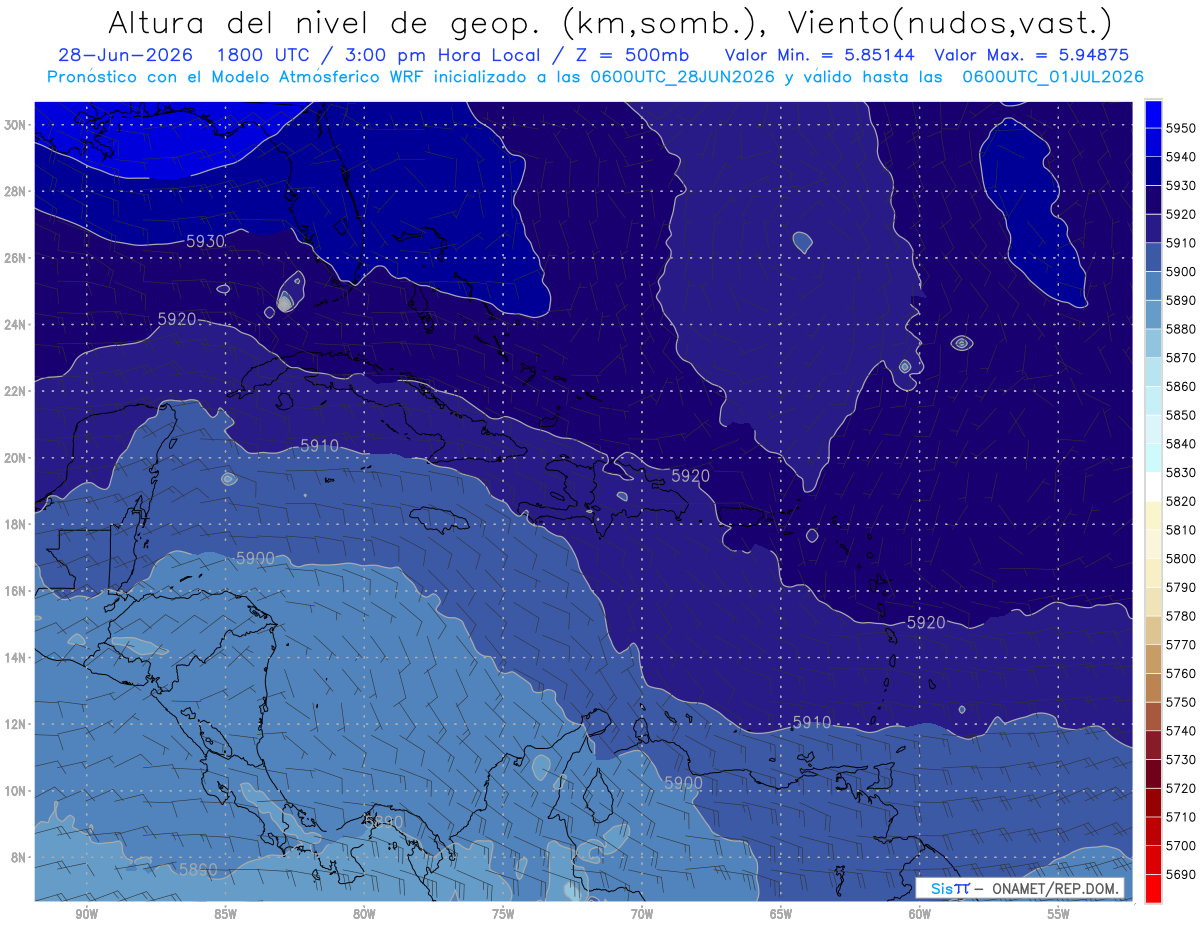Click the 18N latitude axis label

[15, 524]
